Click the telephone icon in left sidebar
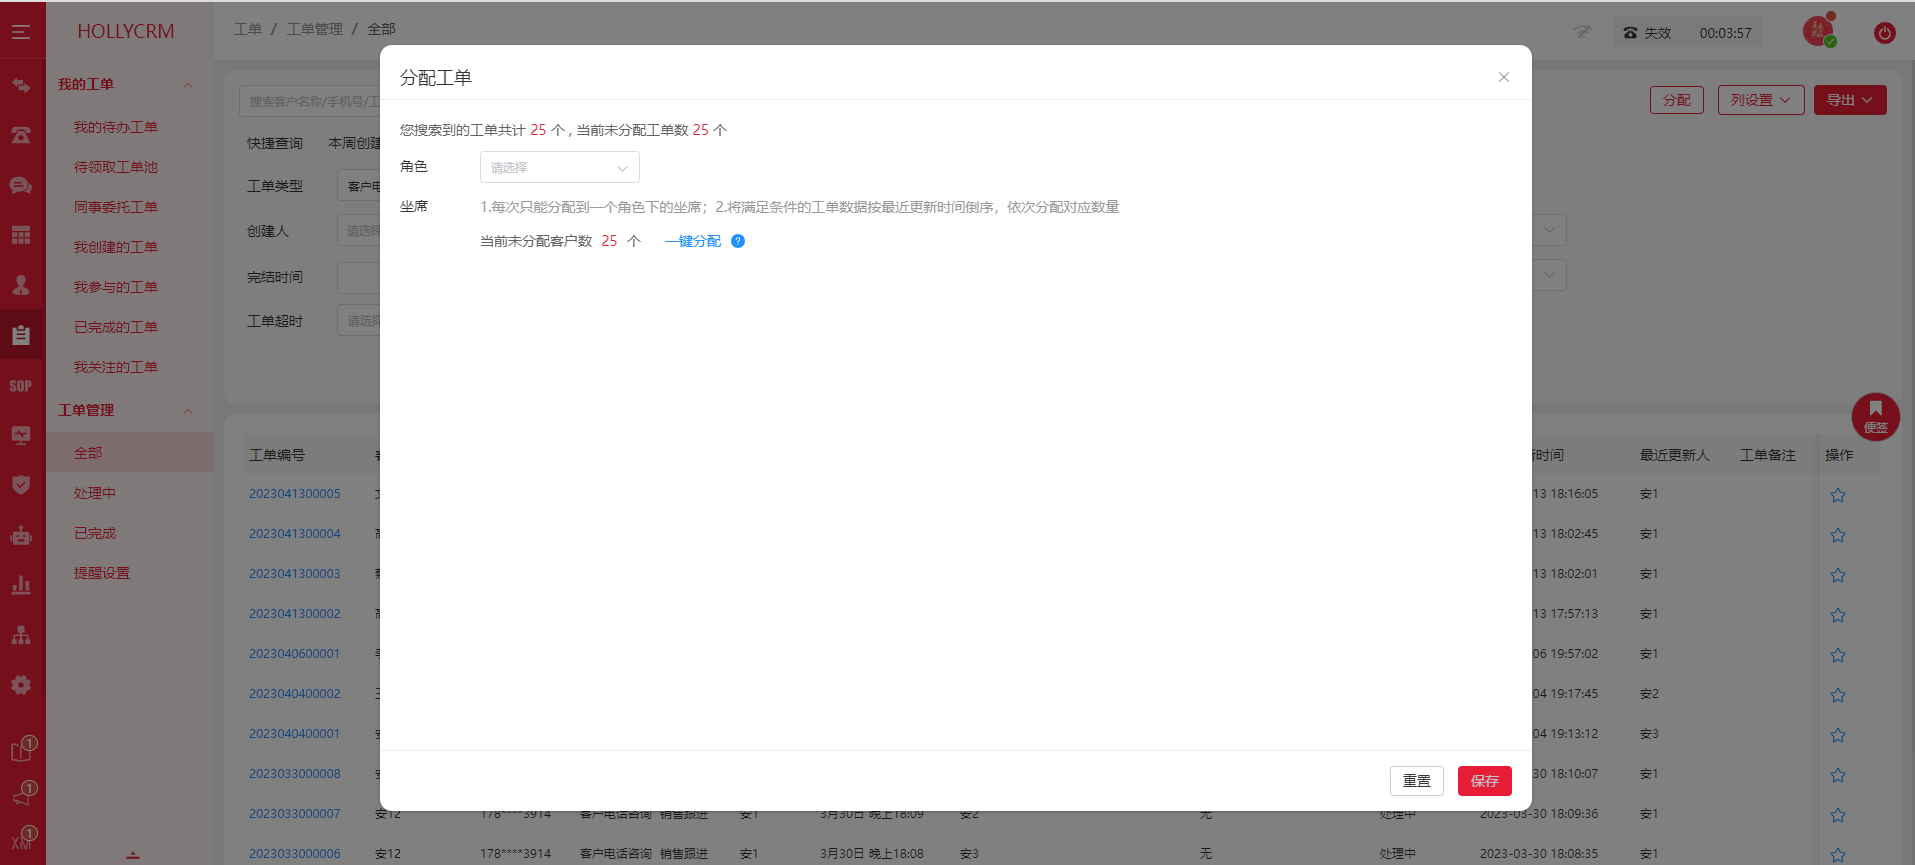The width and height of the screenshot is (1915, 865). 21,135
